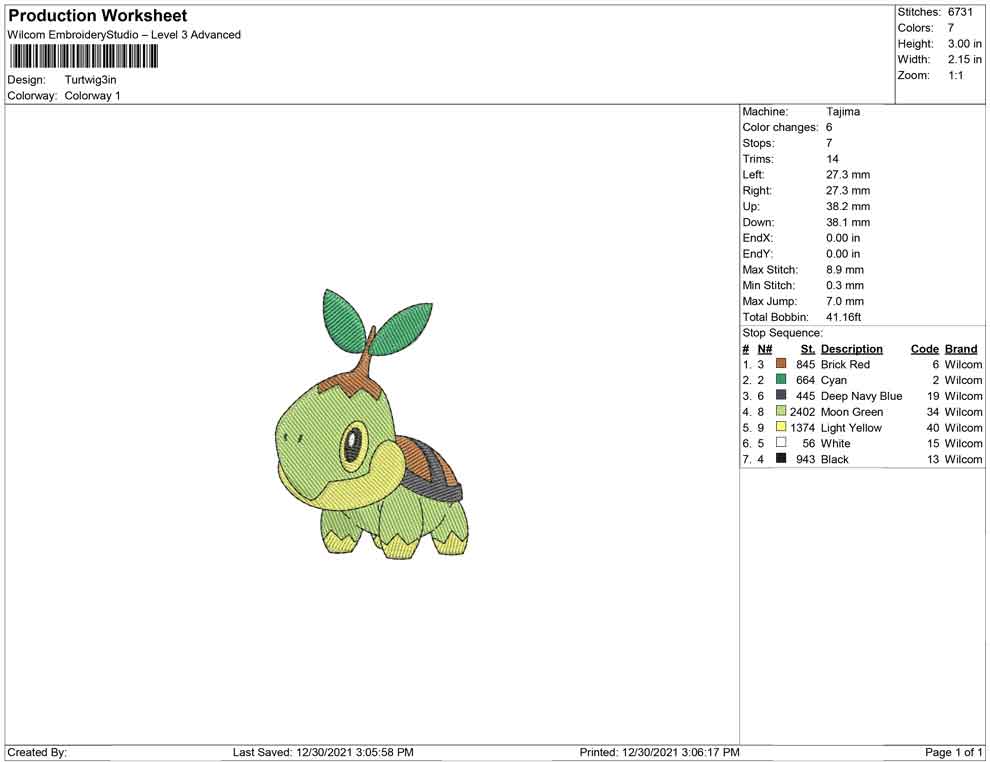990x762 pixels.
Task: Click the 'Page 1 of 1' footer text
Action: coord(953,752)
